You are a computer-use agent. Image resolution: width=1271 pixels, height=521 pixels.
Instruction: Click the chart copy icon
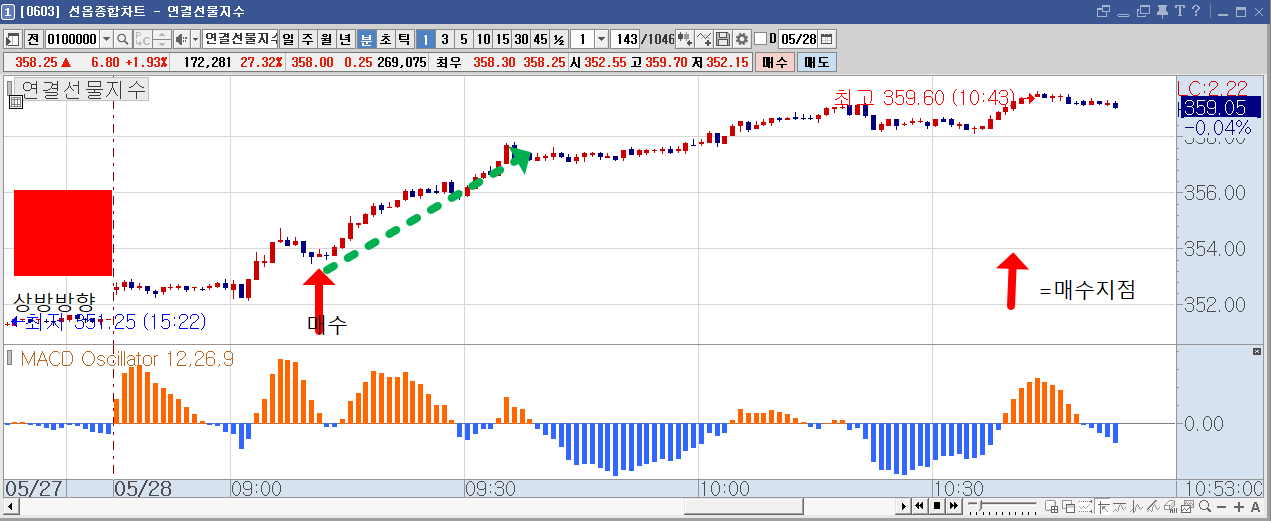pos(1188,506)
